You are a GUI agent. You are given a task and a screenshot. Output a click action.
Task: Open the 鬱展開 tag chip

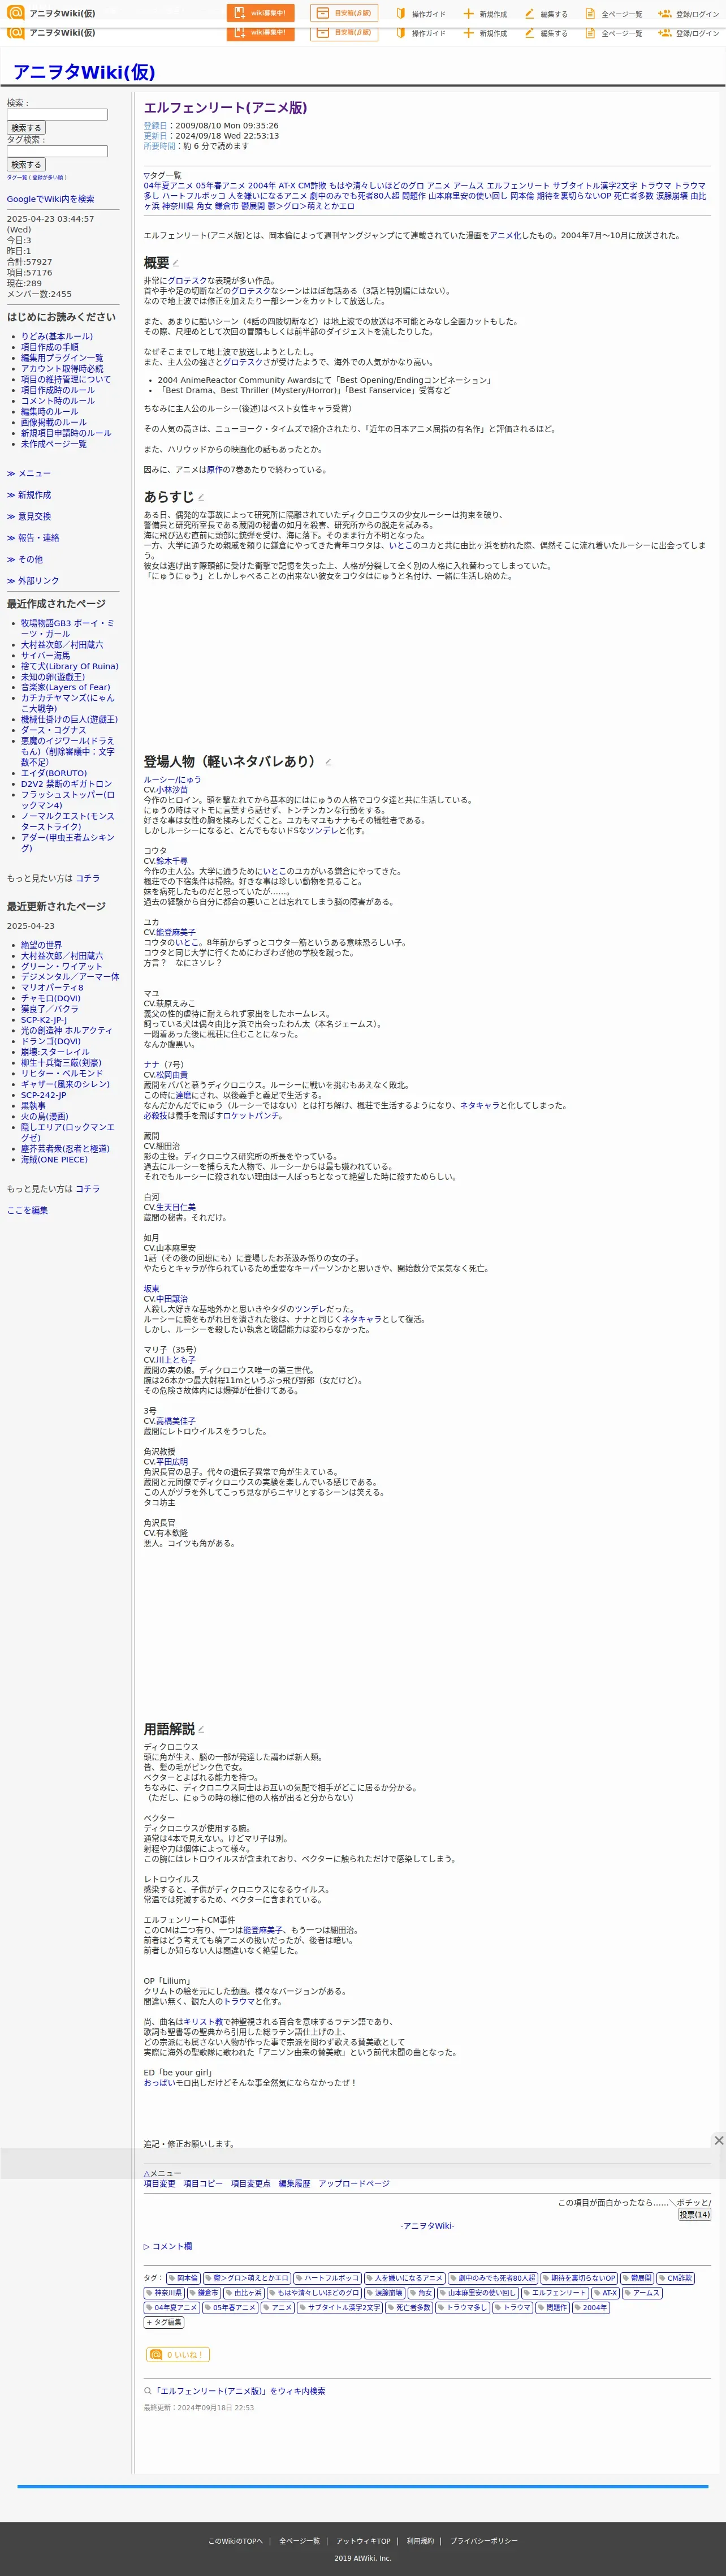(637, 2278)
